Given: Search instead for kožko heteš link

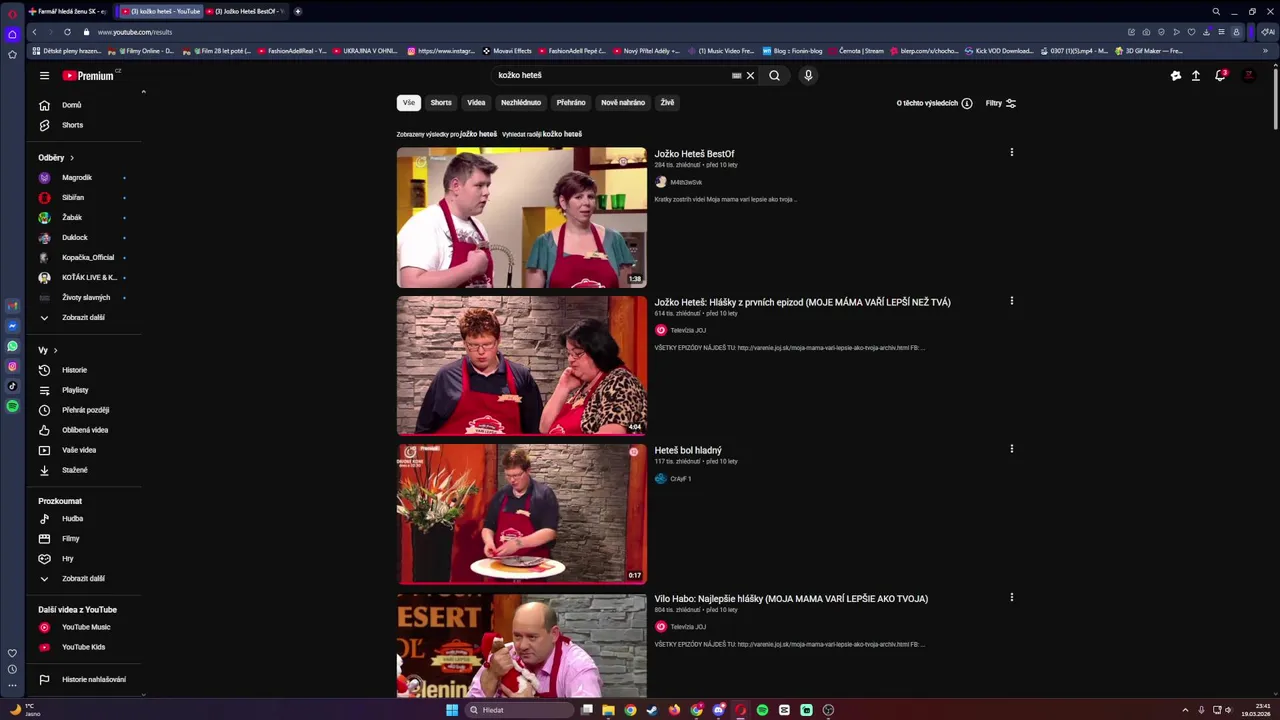Looking at the screenshot, I should [562, 134].
